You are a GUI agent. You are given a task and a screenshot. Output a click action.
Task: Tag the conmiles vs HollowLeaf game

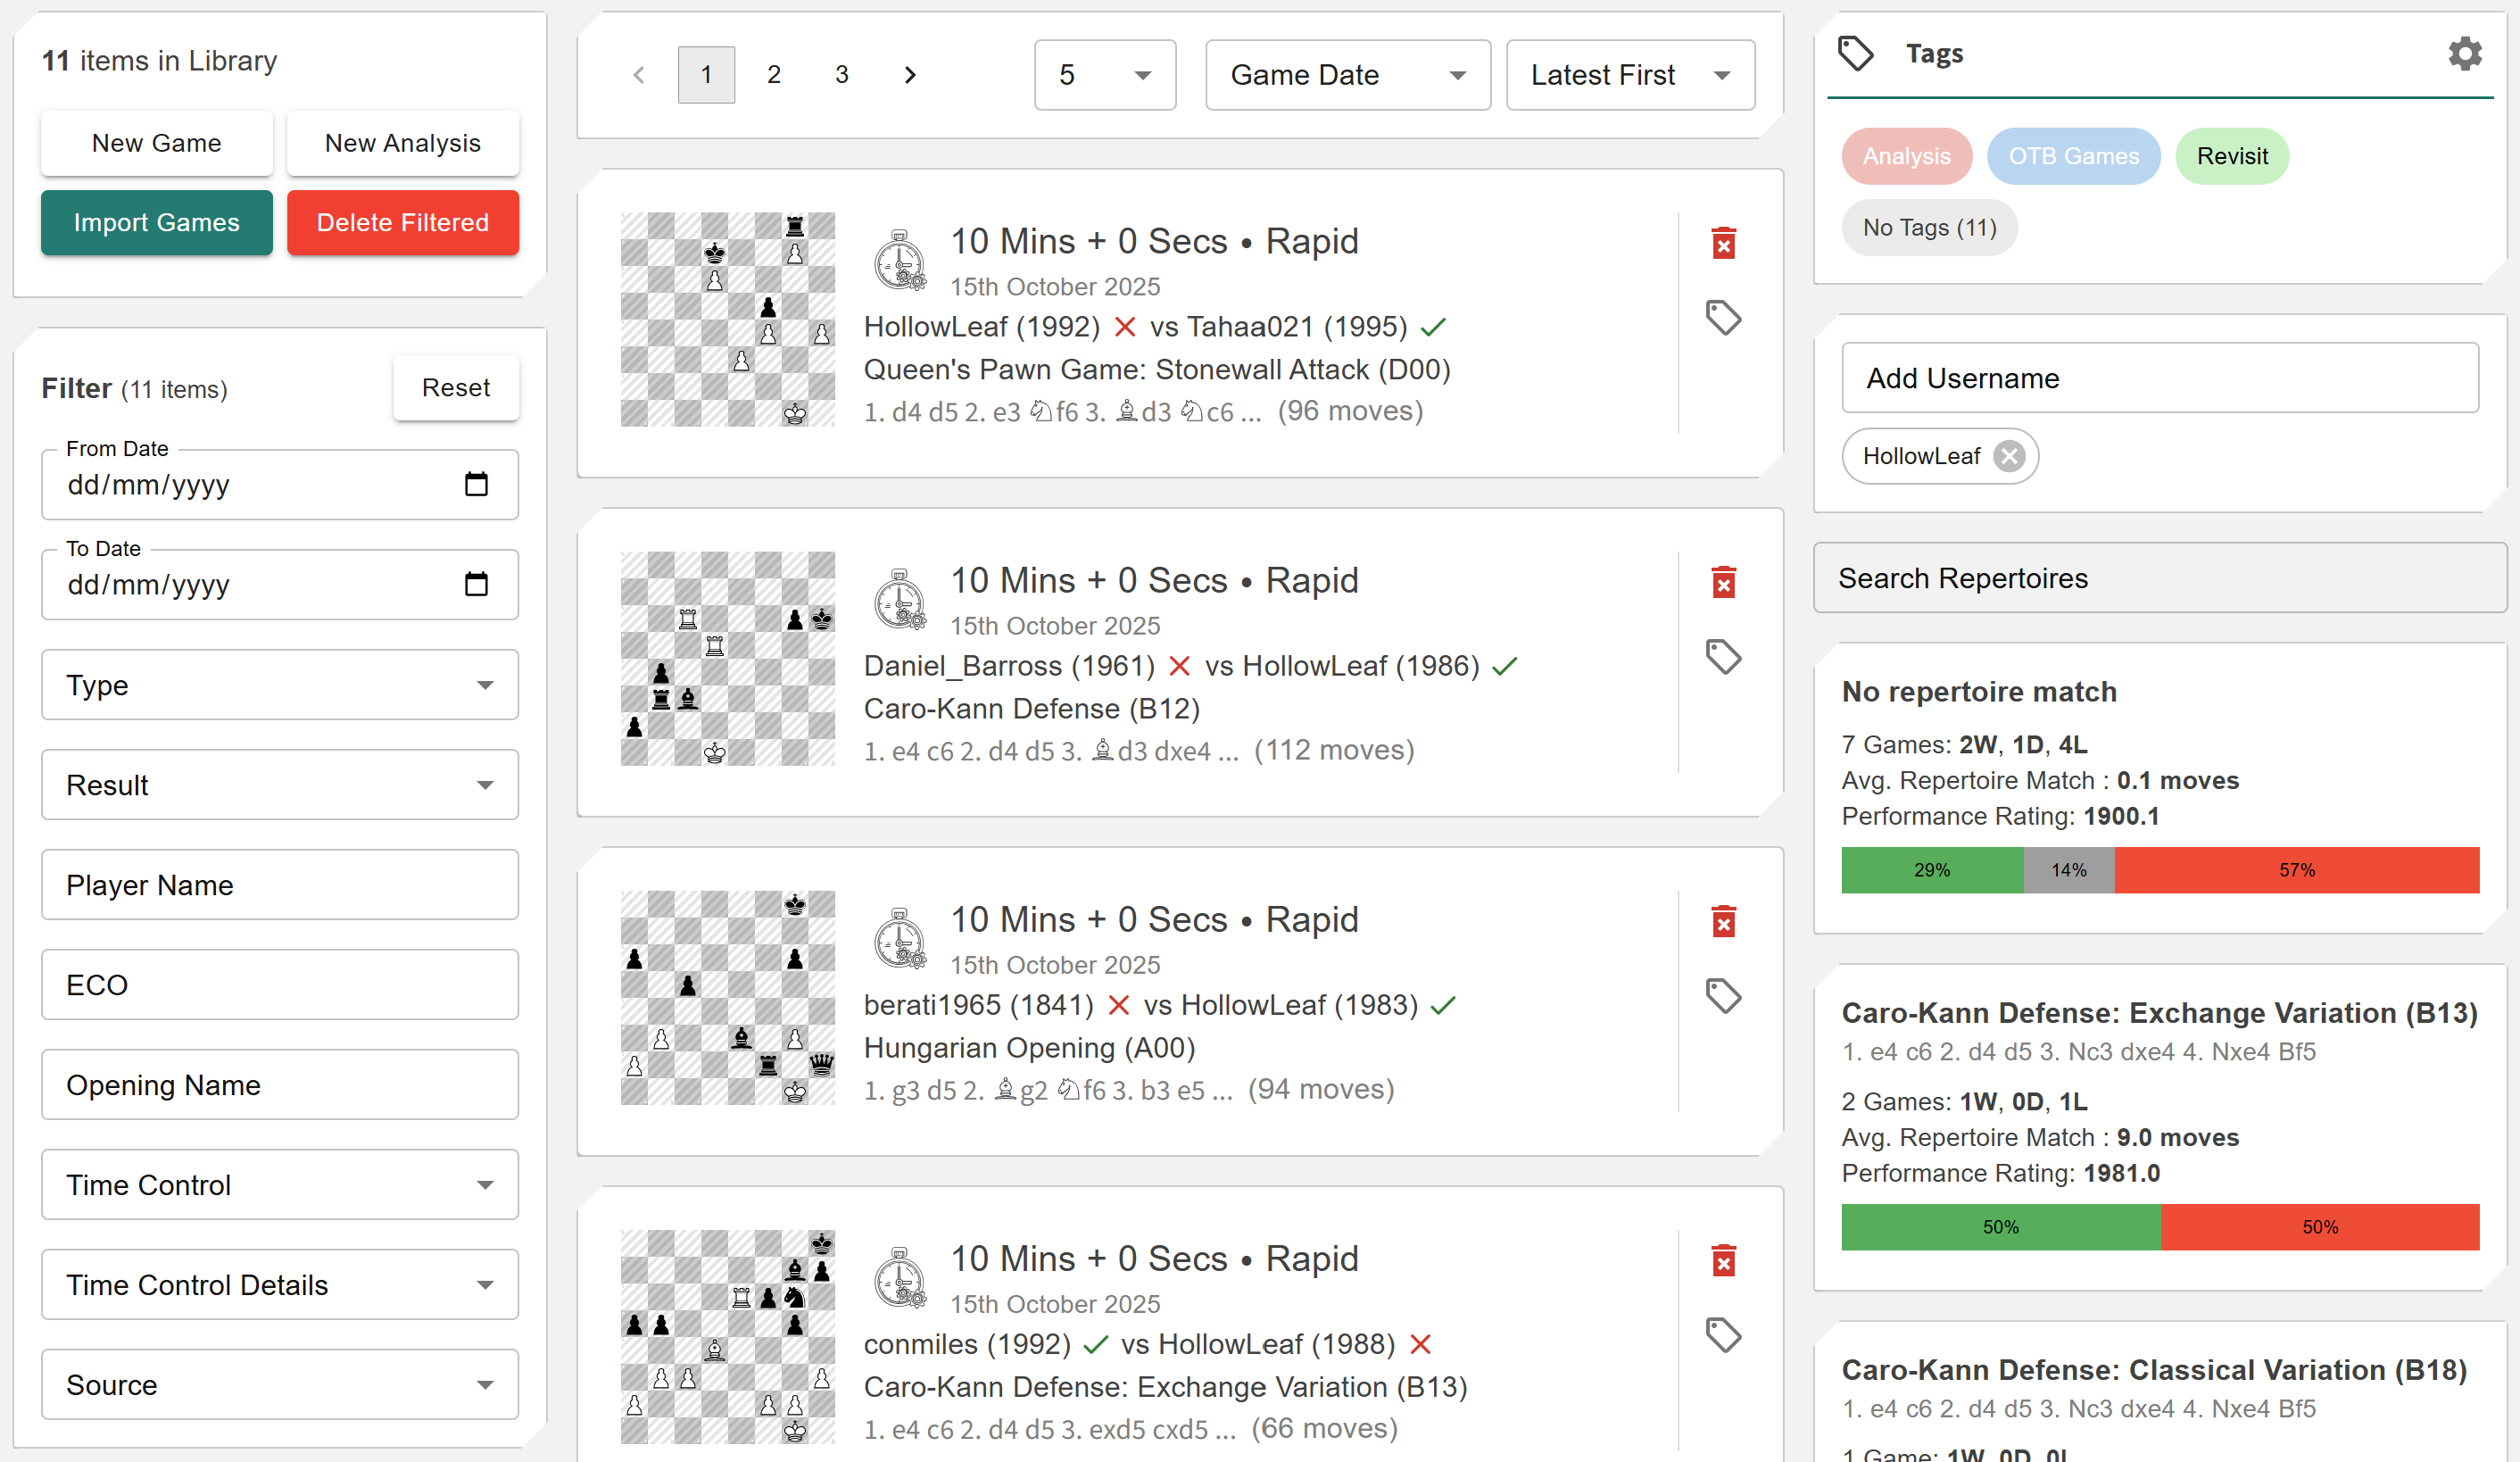tap(1723, 1335)
